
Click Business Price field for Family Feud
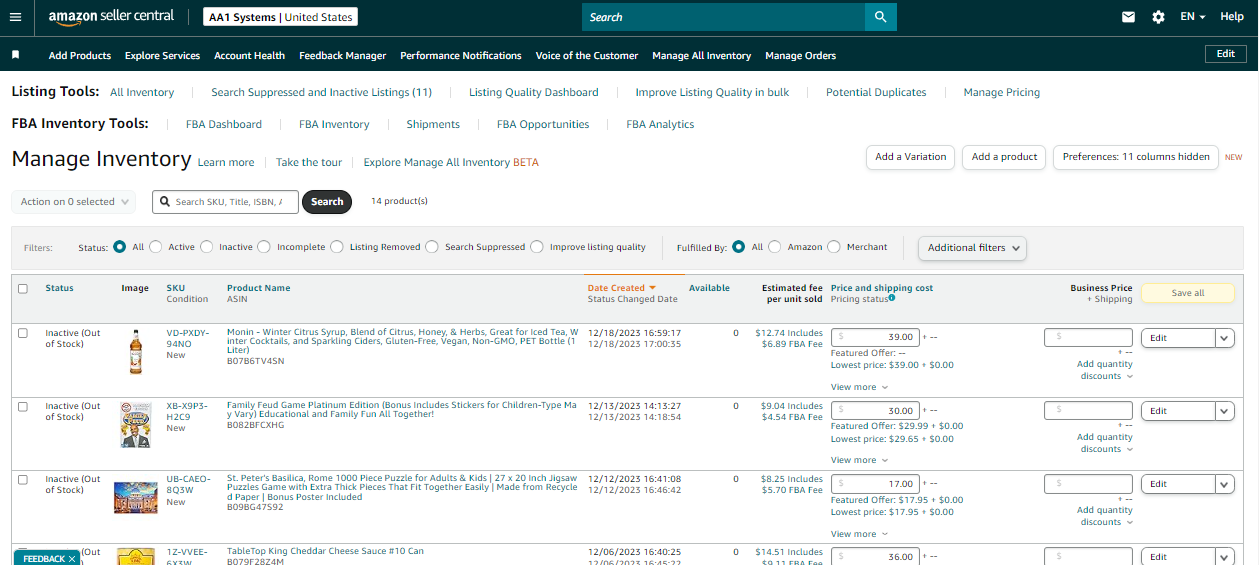pyautogui.click(x=1088, y=411)
